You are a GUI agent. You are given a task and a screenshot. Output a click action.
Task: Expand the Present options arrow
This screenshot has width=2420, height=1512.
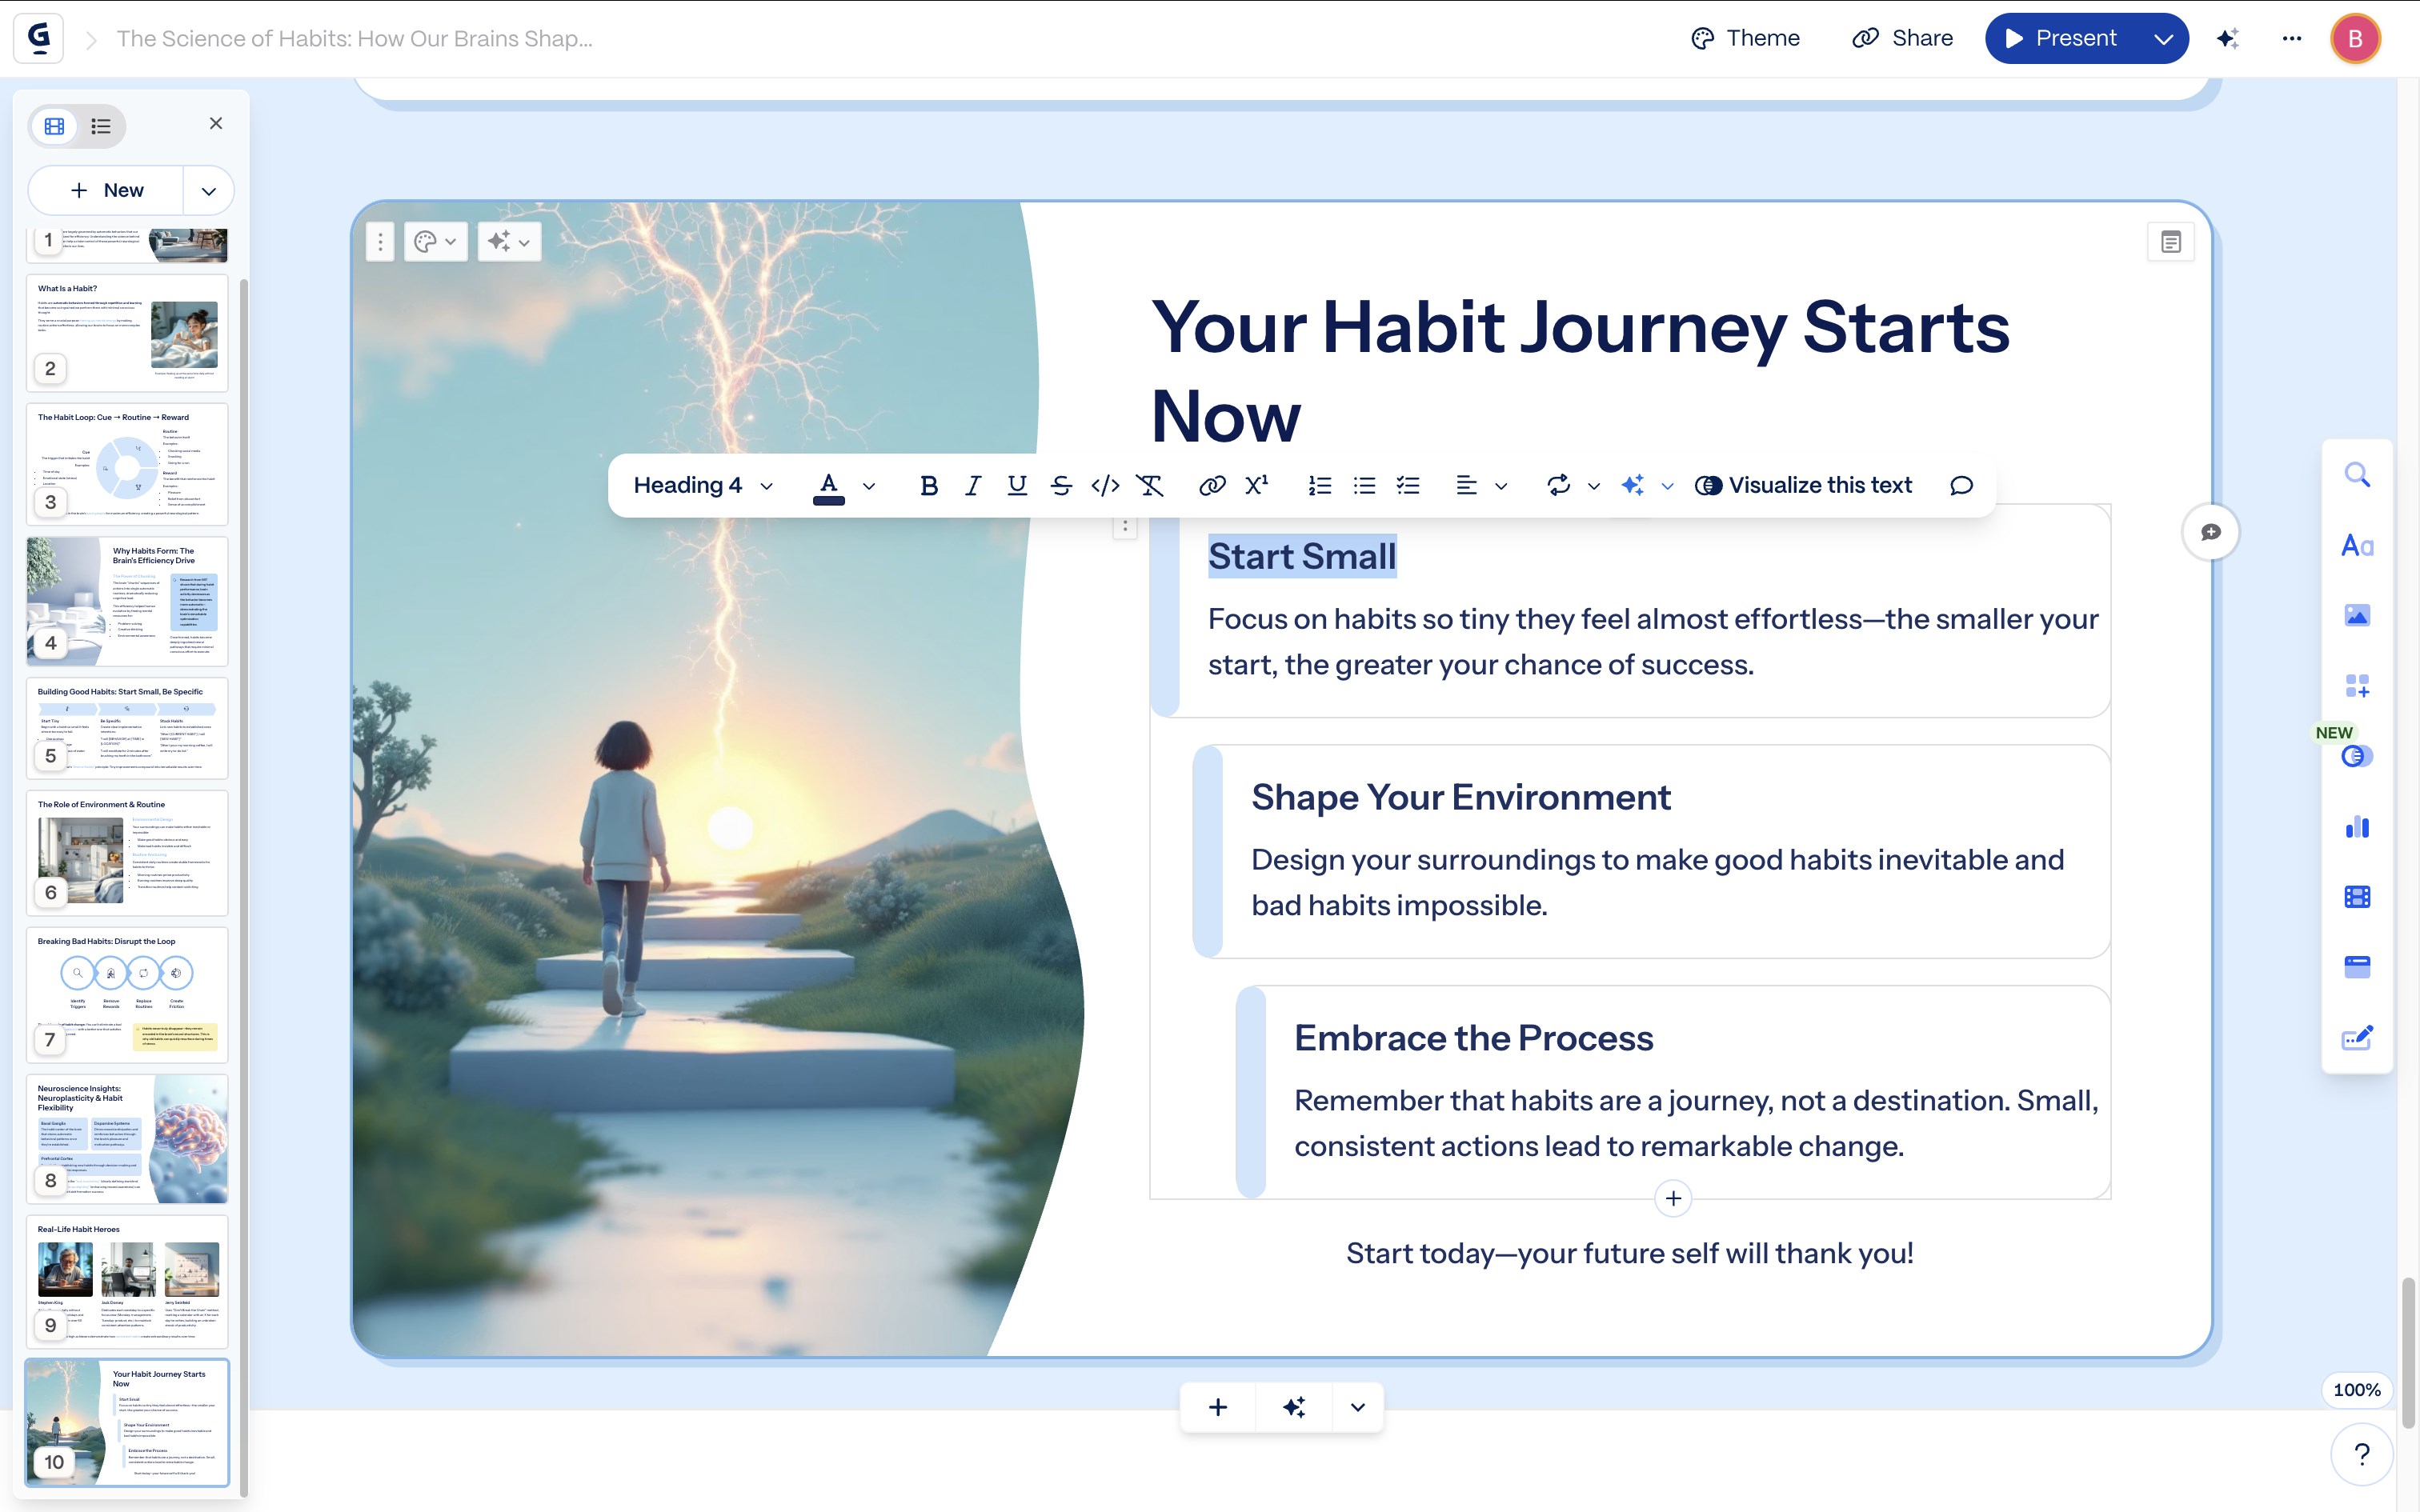pyautogui.click(x=2163, y=39)
